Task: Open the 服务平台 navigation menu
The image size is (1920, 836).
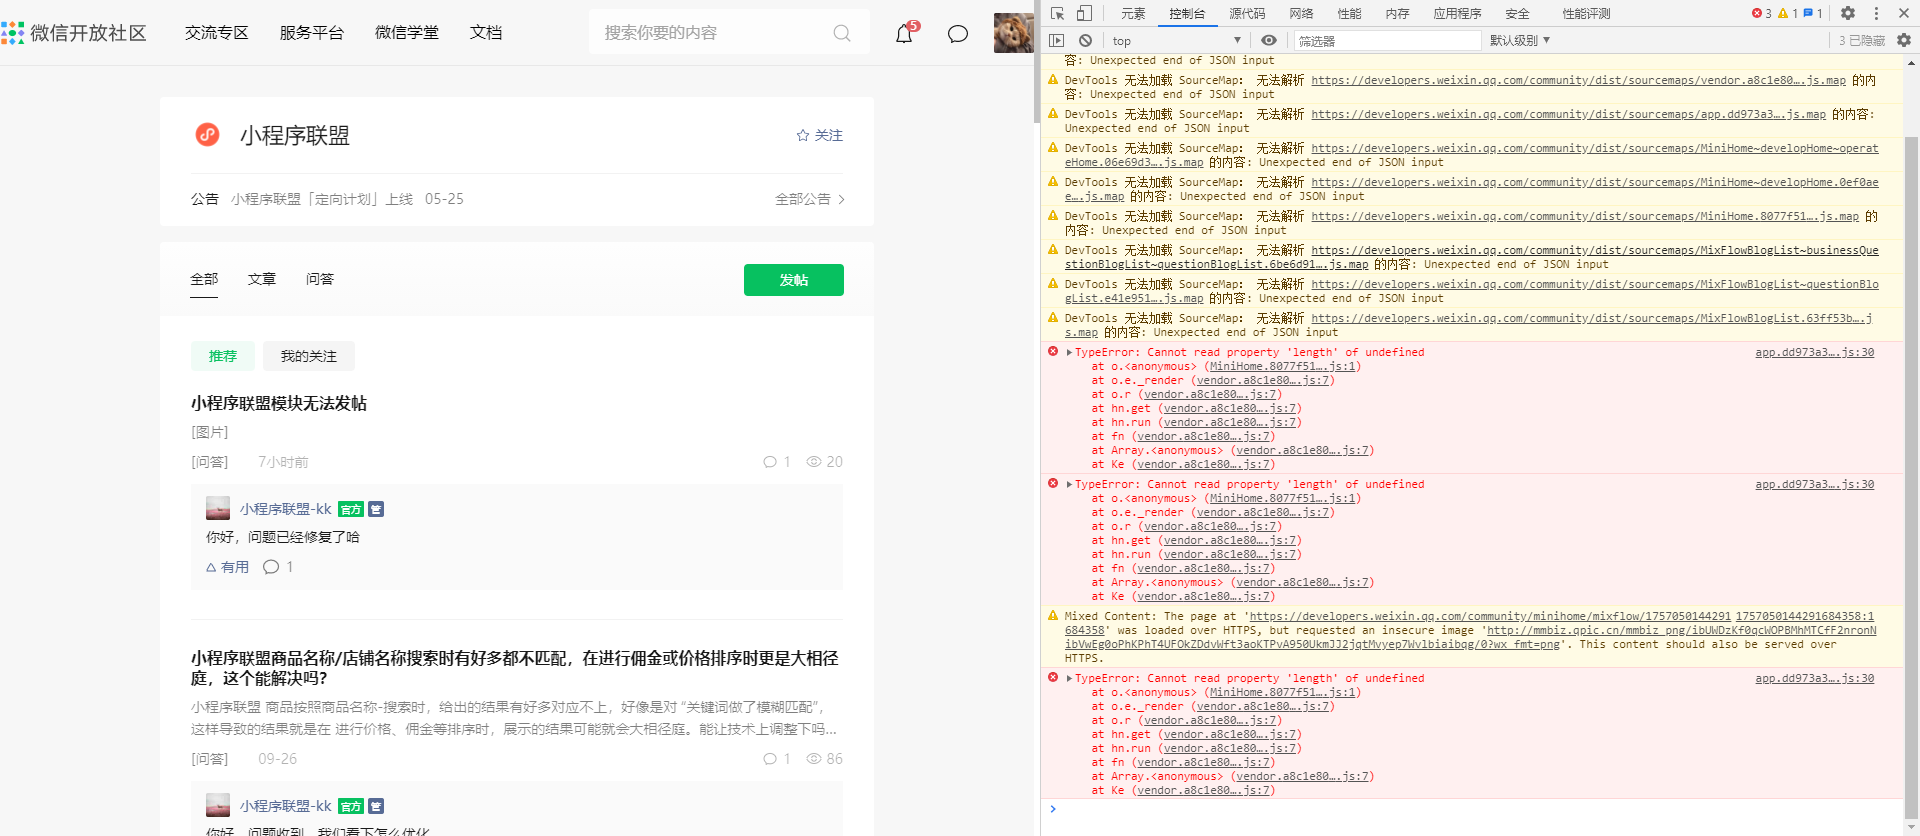Action: (312, 33)
